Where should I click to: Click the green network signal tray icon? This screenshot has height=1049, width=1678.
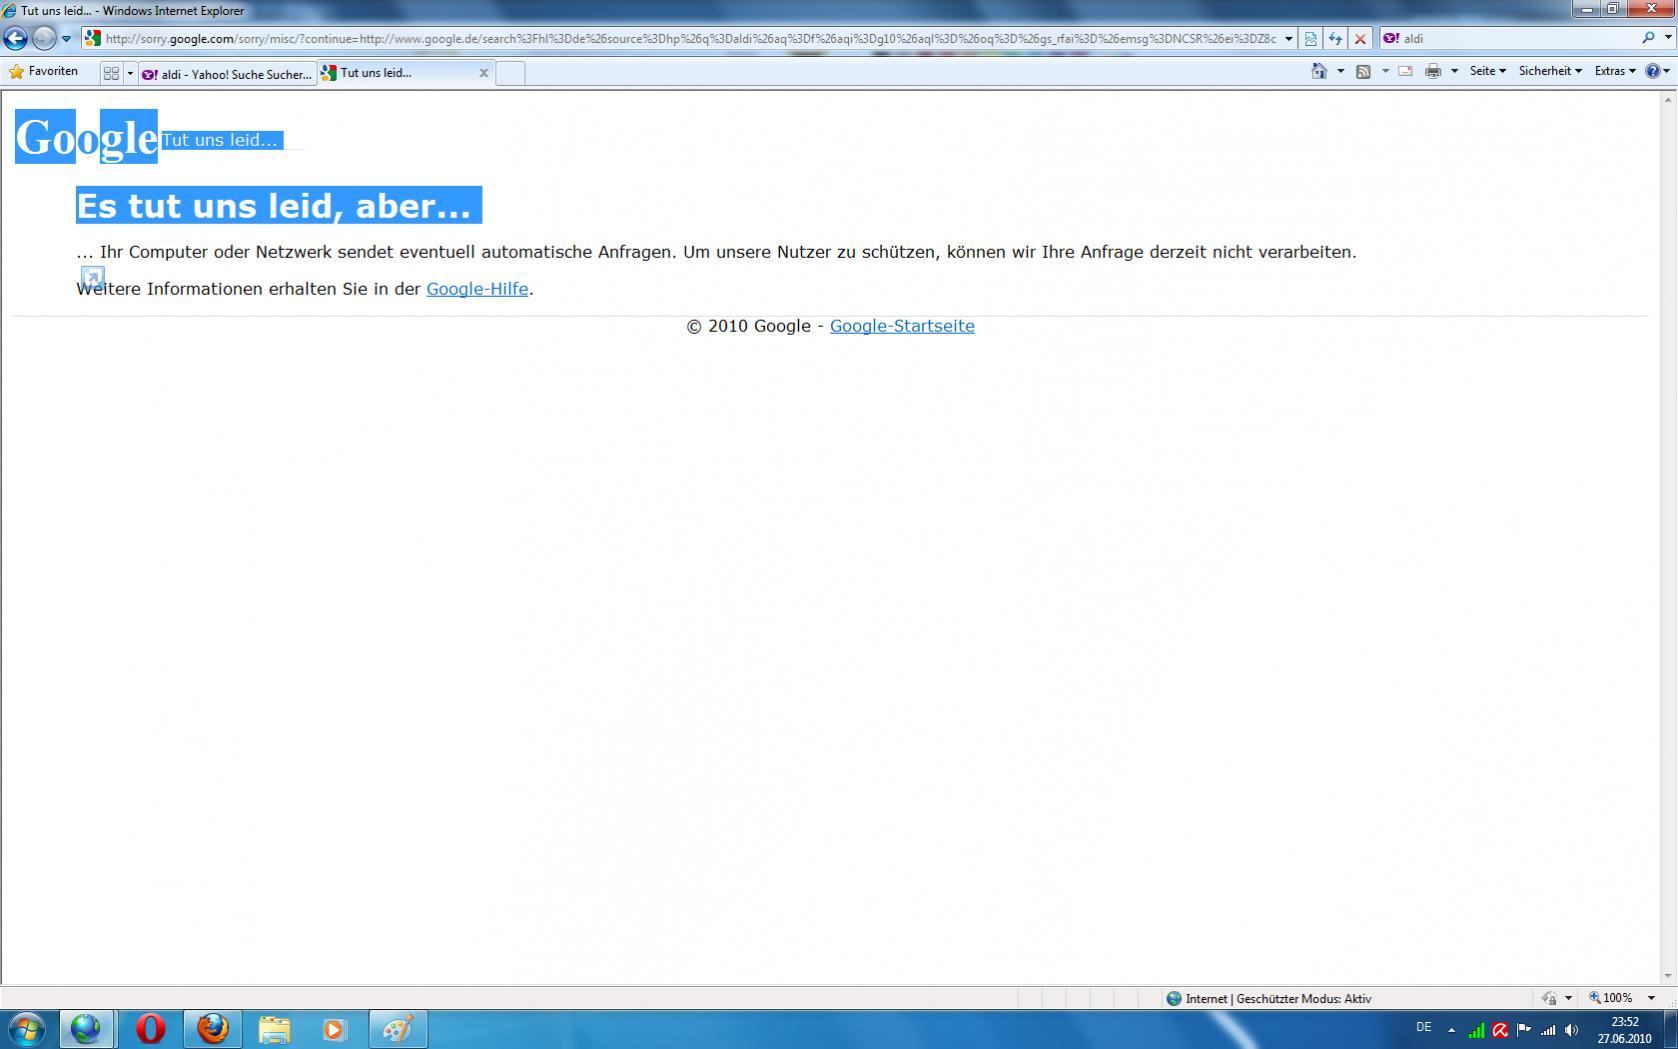tap(1476, 1030)
